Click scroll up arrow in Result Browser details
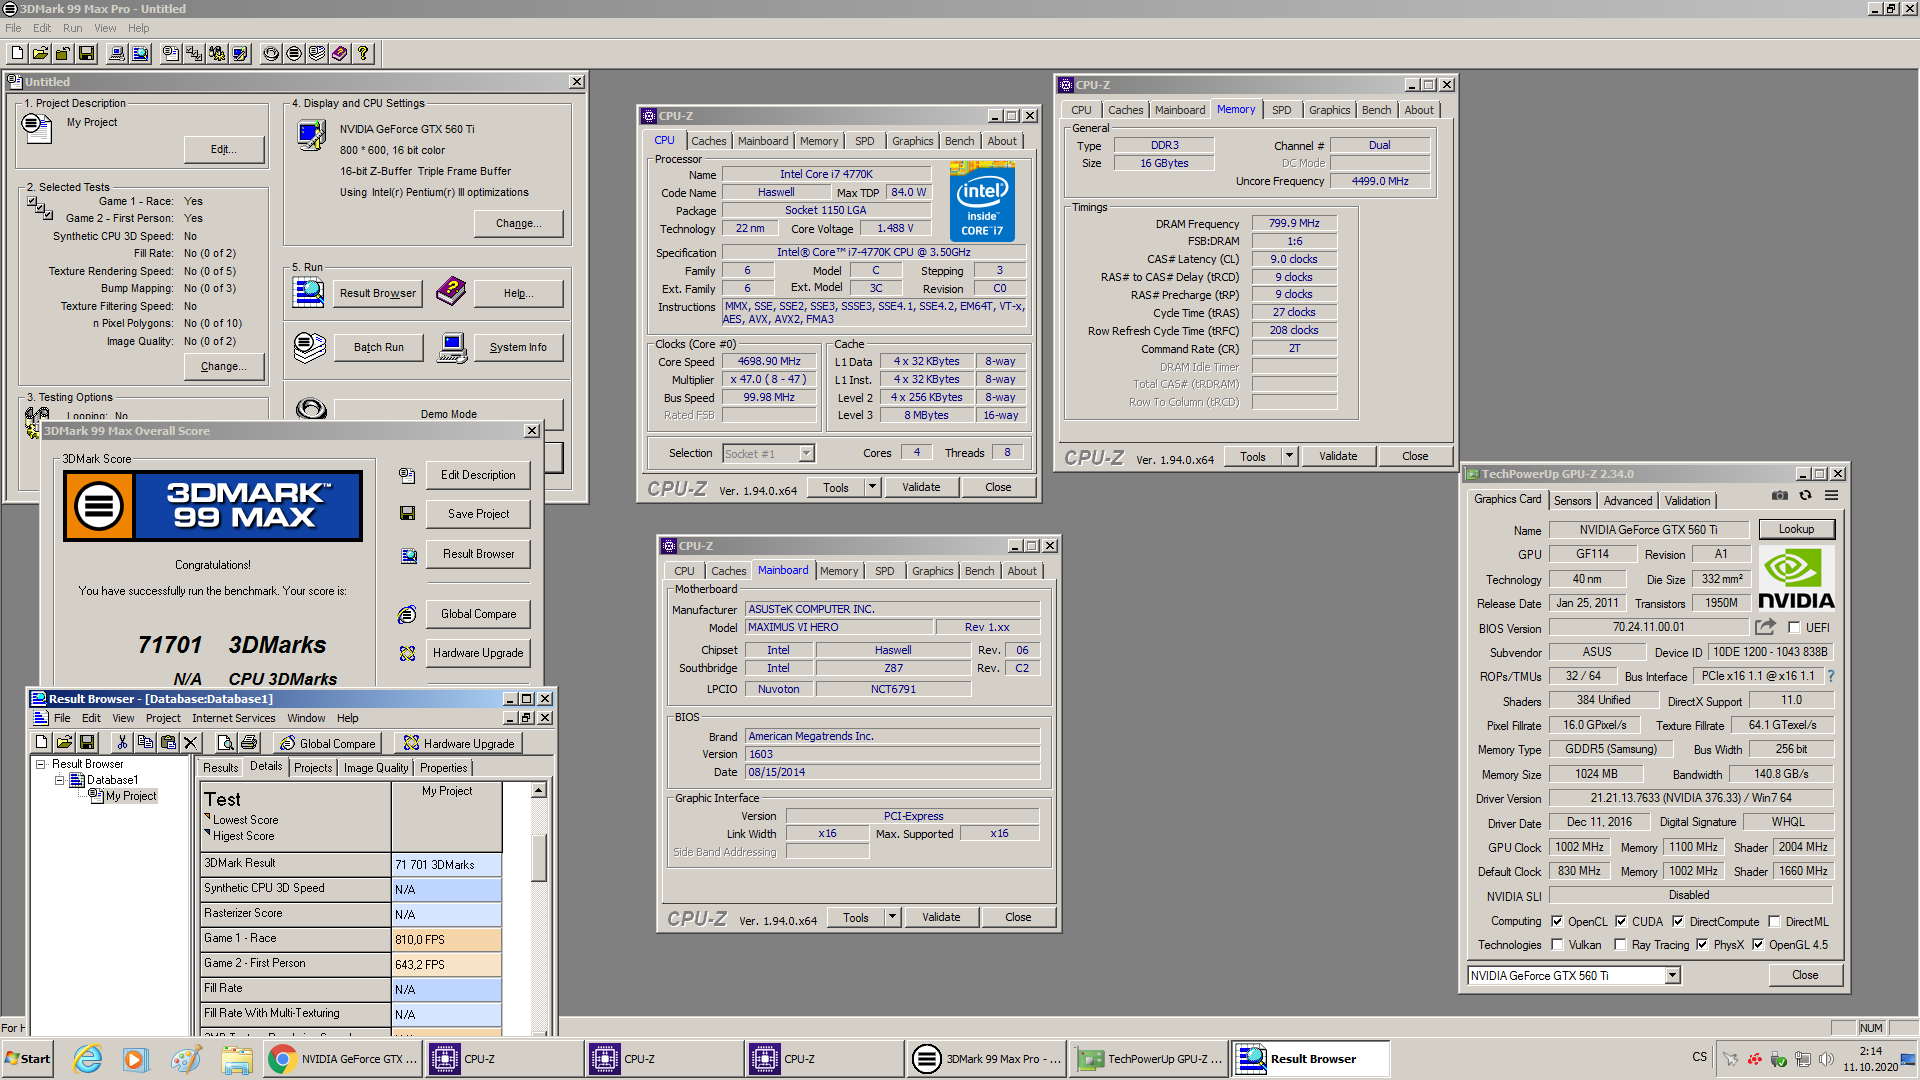Image resolution: width=1920 pixels, height=1080 pixels. tap(538, 791)
